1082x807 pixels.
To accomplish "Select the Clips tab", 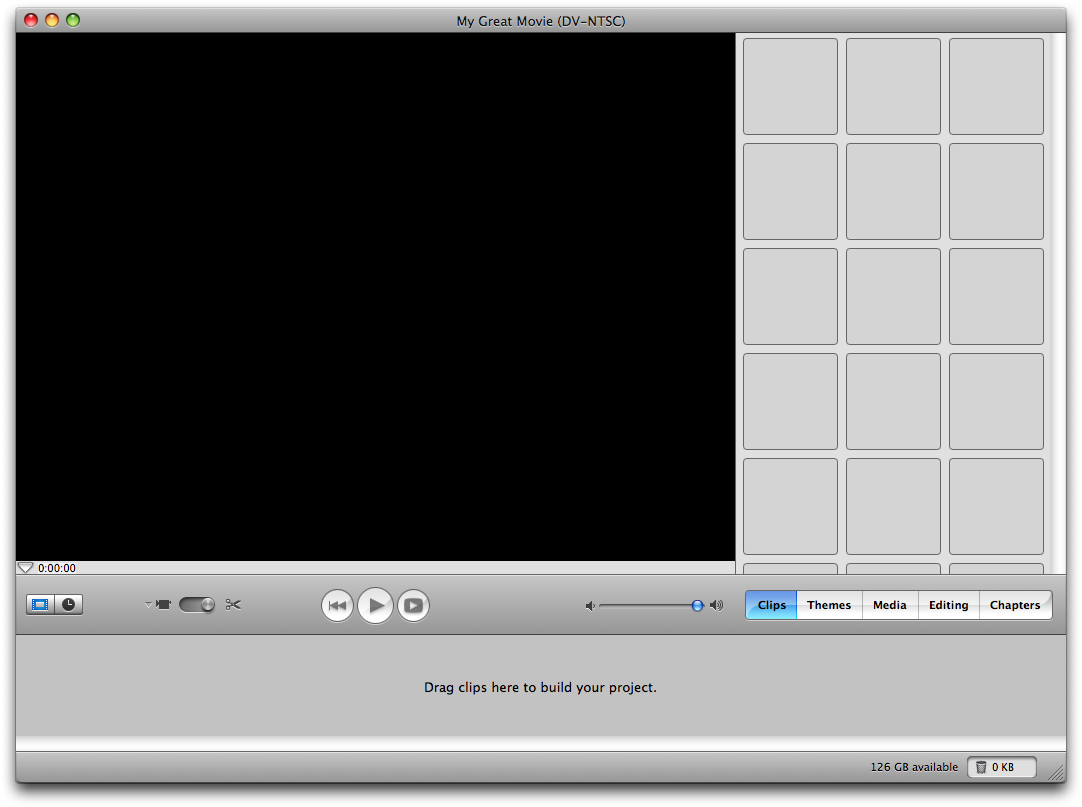I will coord(771,605).
